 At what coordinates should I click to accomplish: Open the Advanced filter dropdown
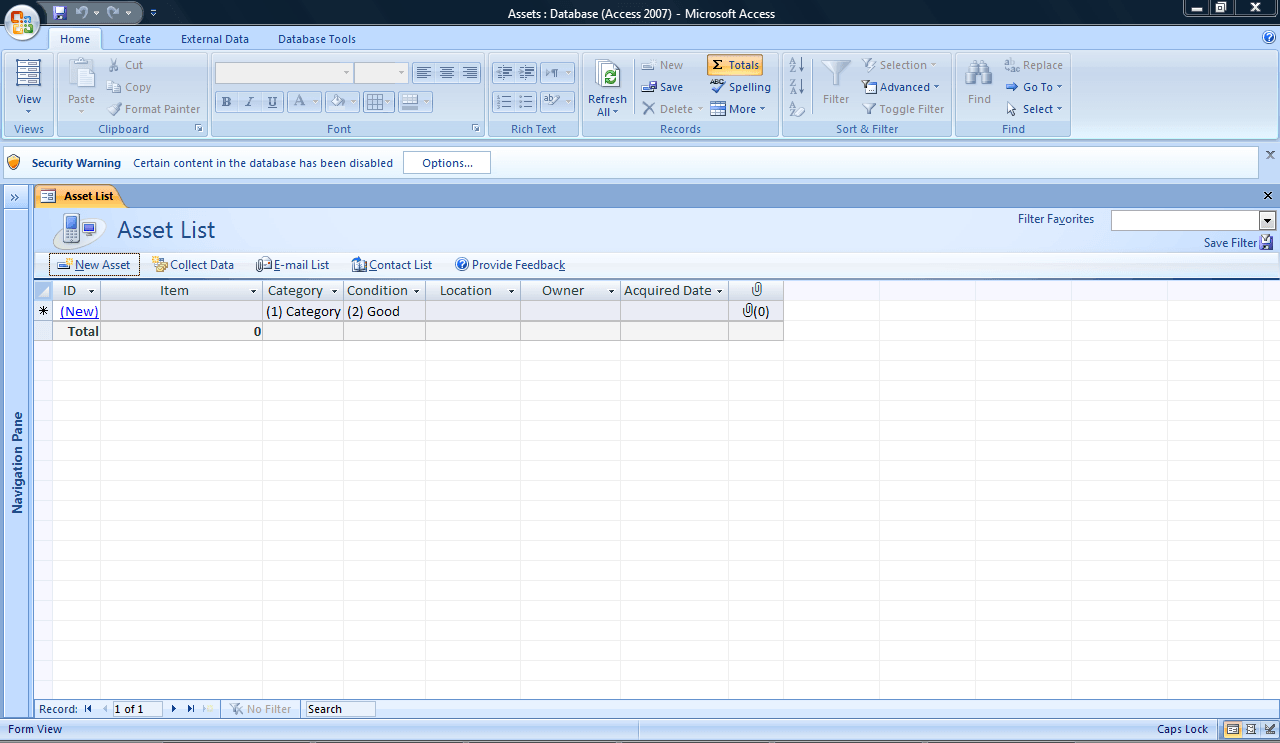point(901,87)
